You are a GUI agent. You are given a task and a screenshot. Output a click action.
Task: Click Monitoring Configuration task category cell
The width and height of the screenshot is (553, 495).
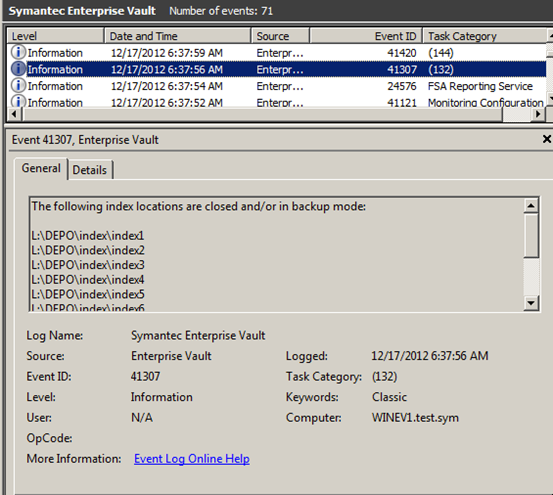tap(486, 102)
